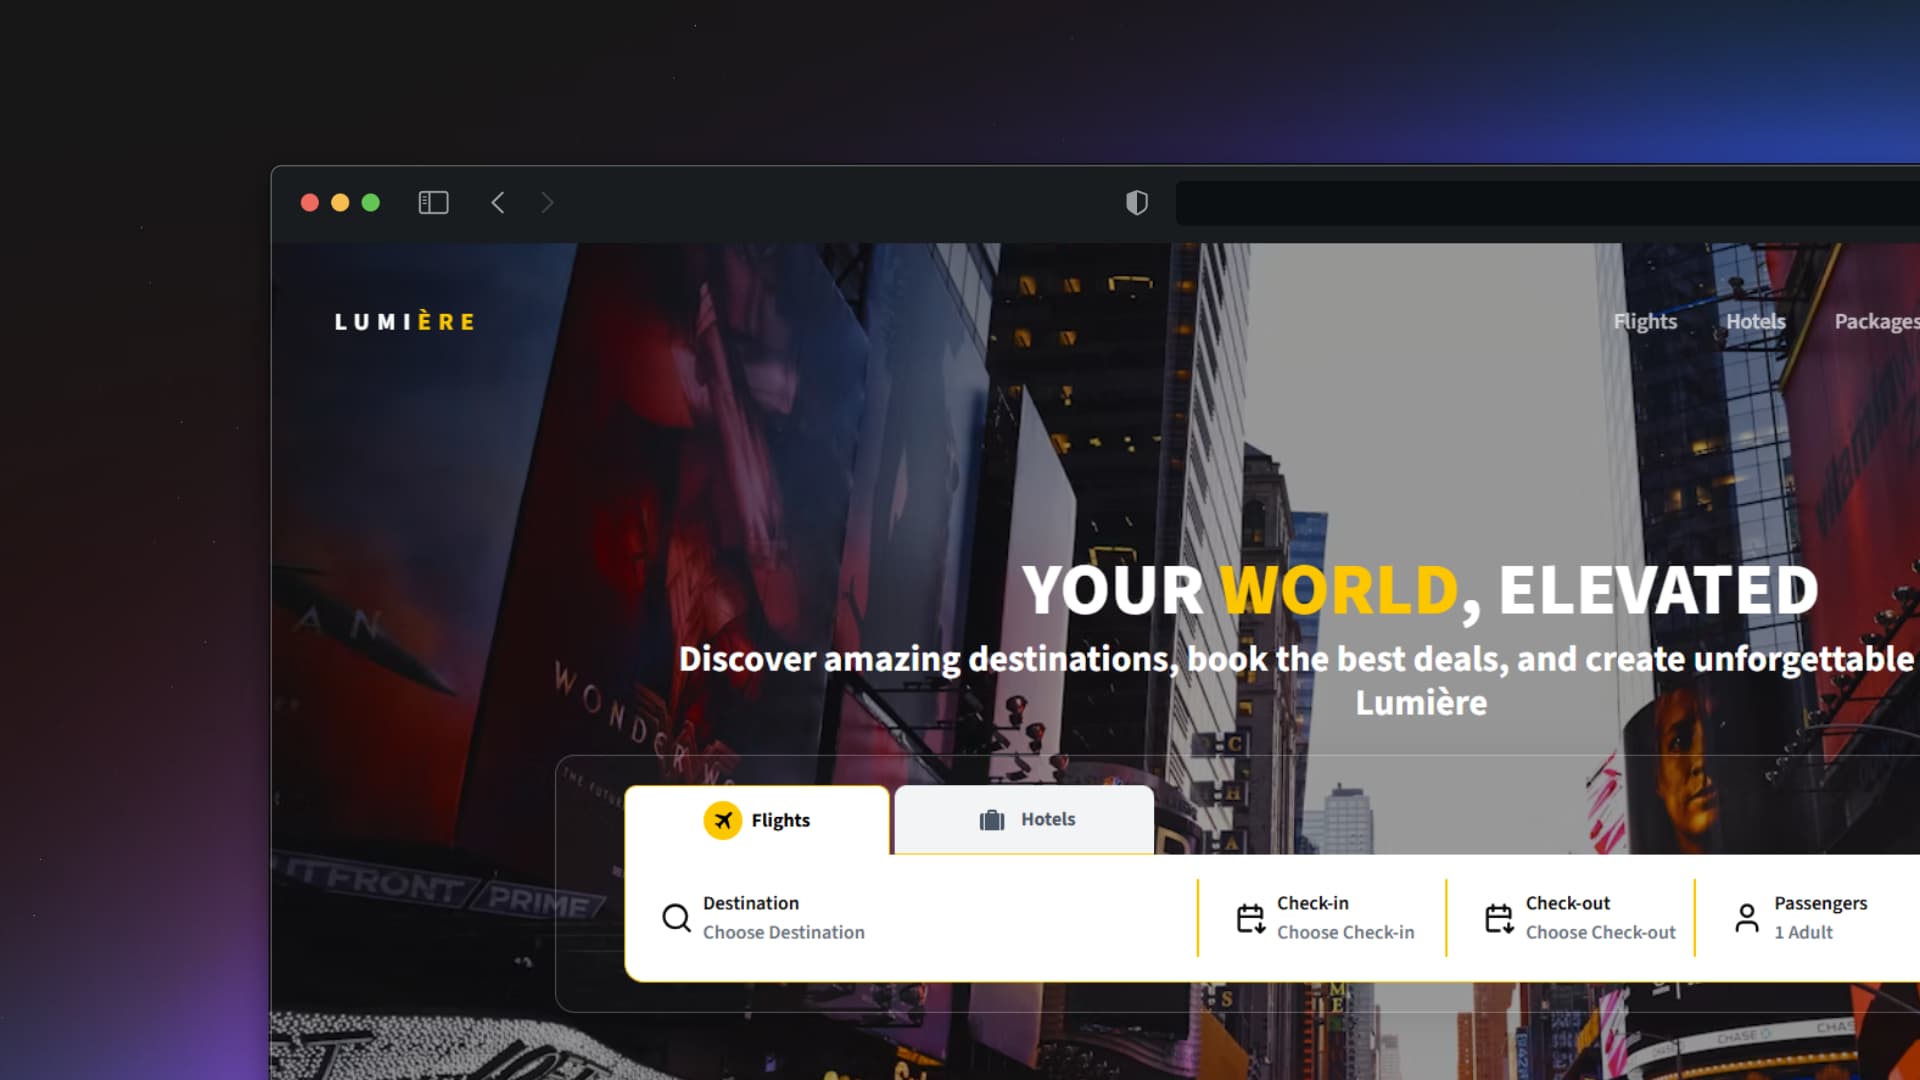Focus the browser address bar
Screen dimensions: 1920x1080
(1547, 203)
